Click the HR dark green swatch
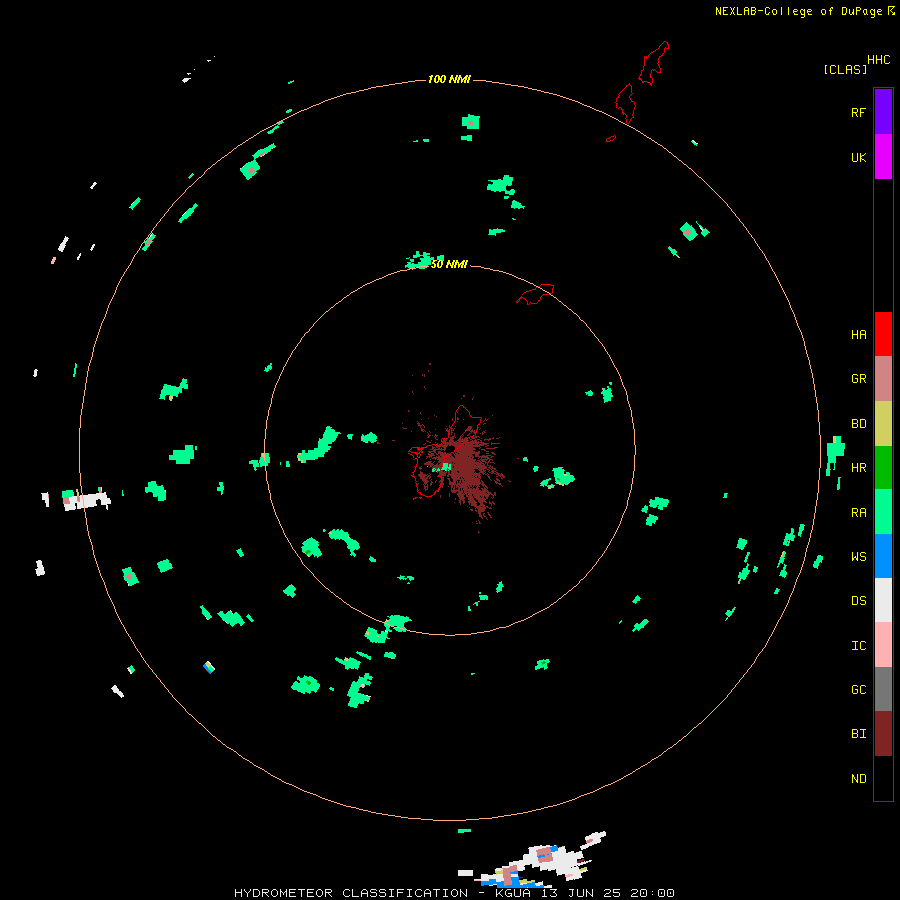The height and width of the screenshot is (900, 900). [x=883, y=468]
